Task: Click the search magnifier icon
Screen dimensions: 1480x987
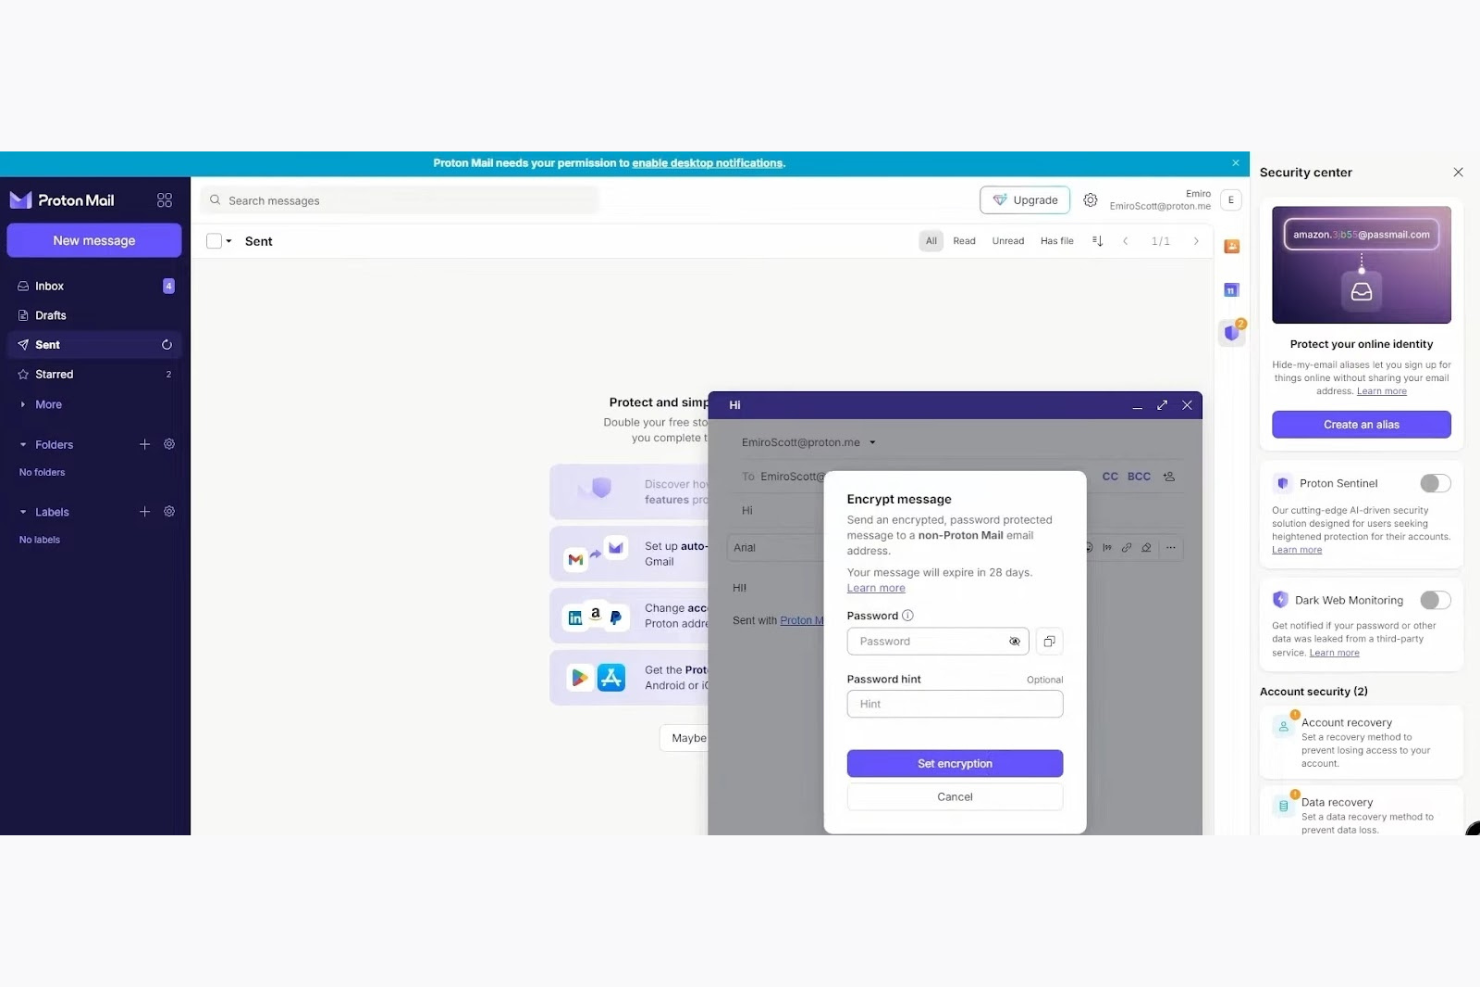Action: [x=215, y=200]
